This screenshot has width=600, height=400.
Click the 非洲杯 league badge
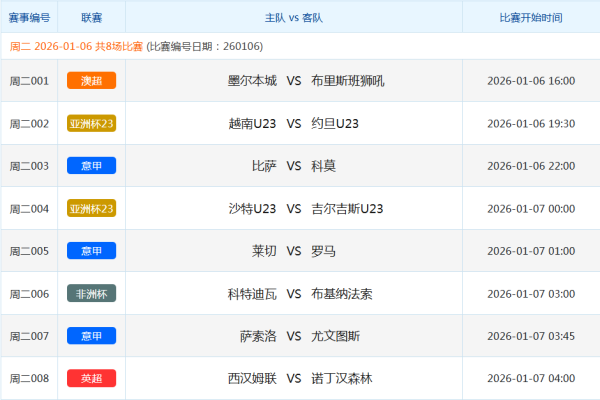[x=91, y=294]
